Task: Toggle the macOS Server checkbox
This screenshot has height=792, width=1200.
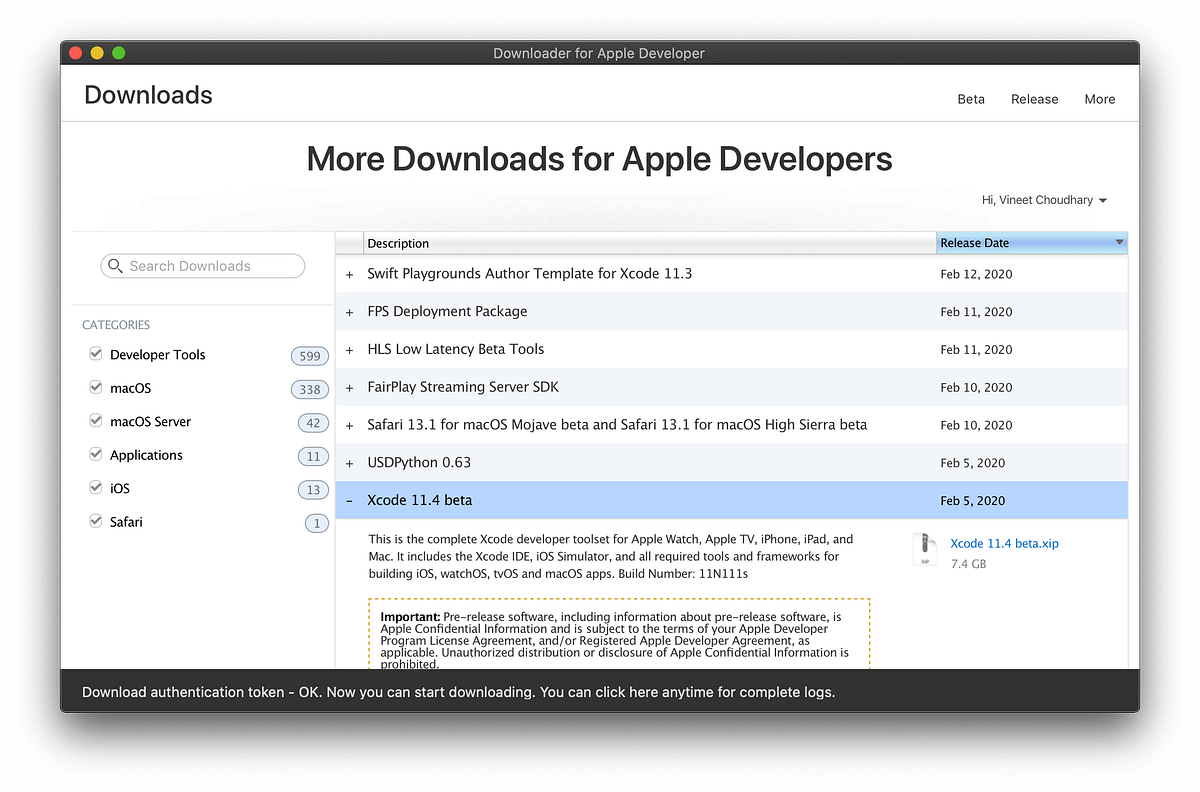Action: (95, 420)
